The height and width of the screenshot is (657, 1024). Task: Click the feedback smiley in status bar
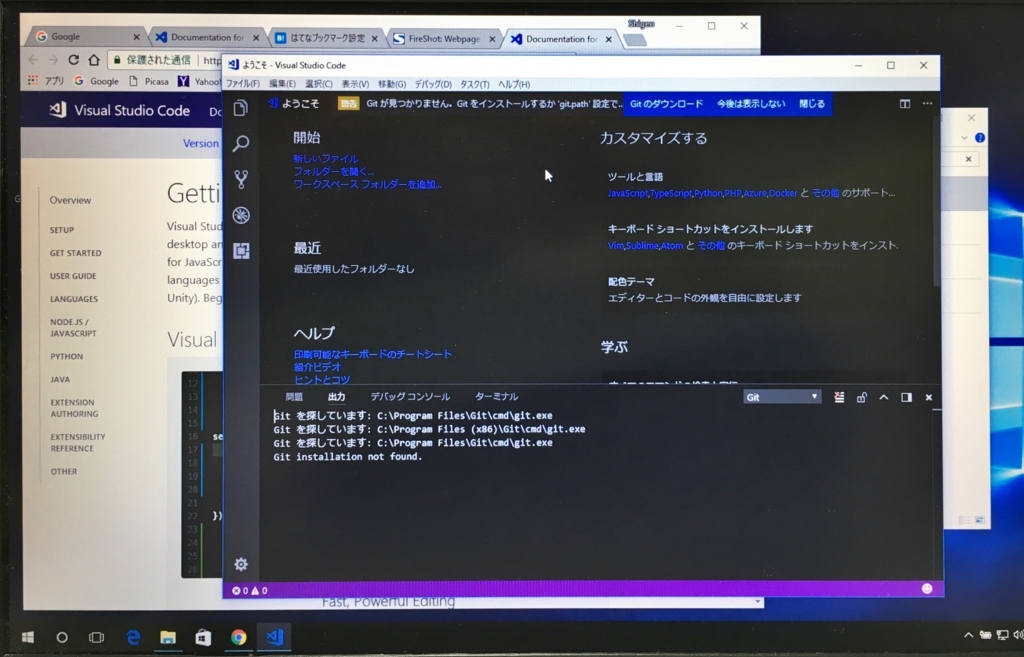point(927,589)
